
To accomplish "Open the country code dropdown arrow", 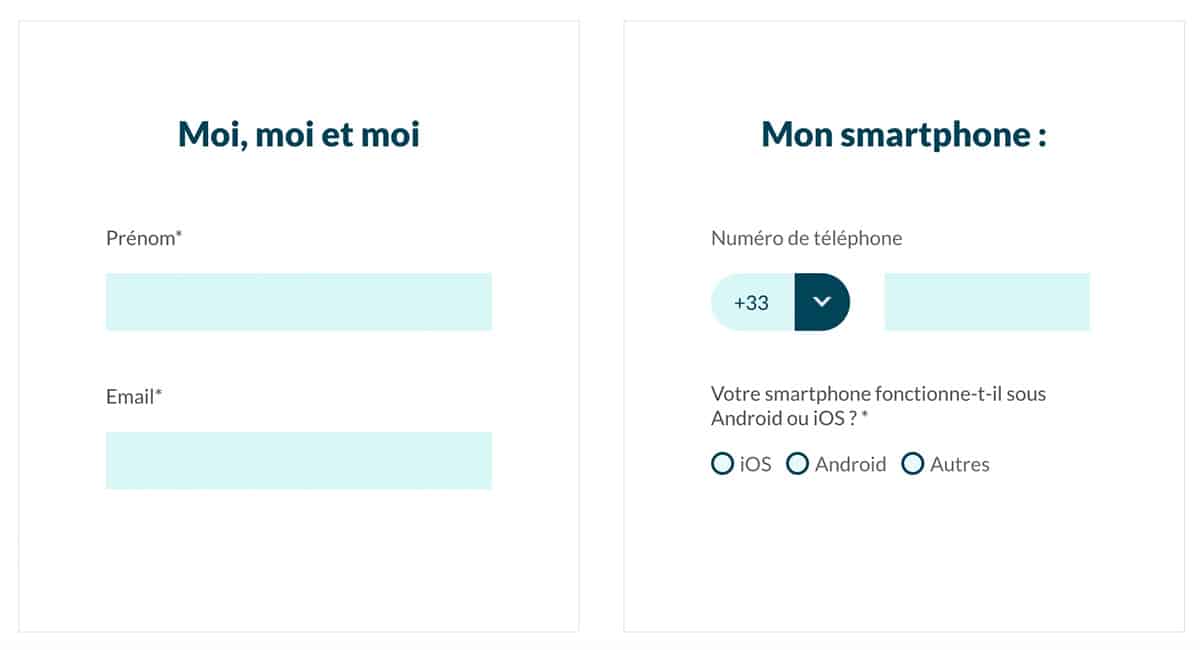I will (x=822, y=302).
